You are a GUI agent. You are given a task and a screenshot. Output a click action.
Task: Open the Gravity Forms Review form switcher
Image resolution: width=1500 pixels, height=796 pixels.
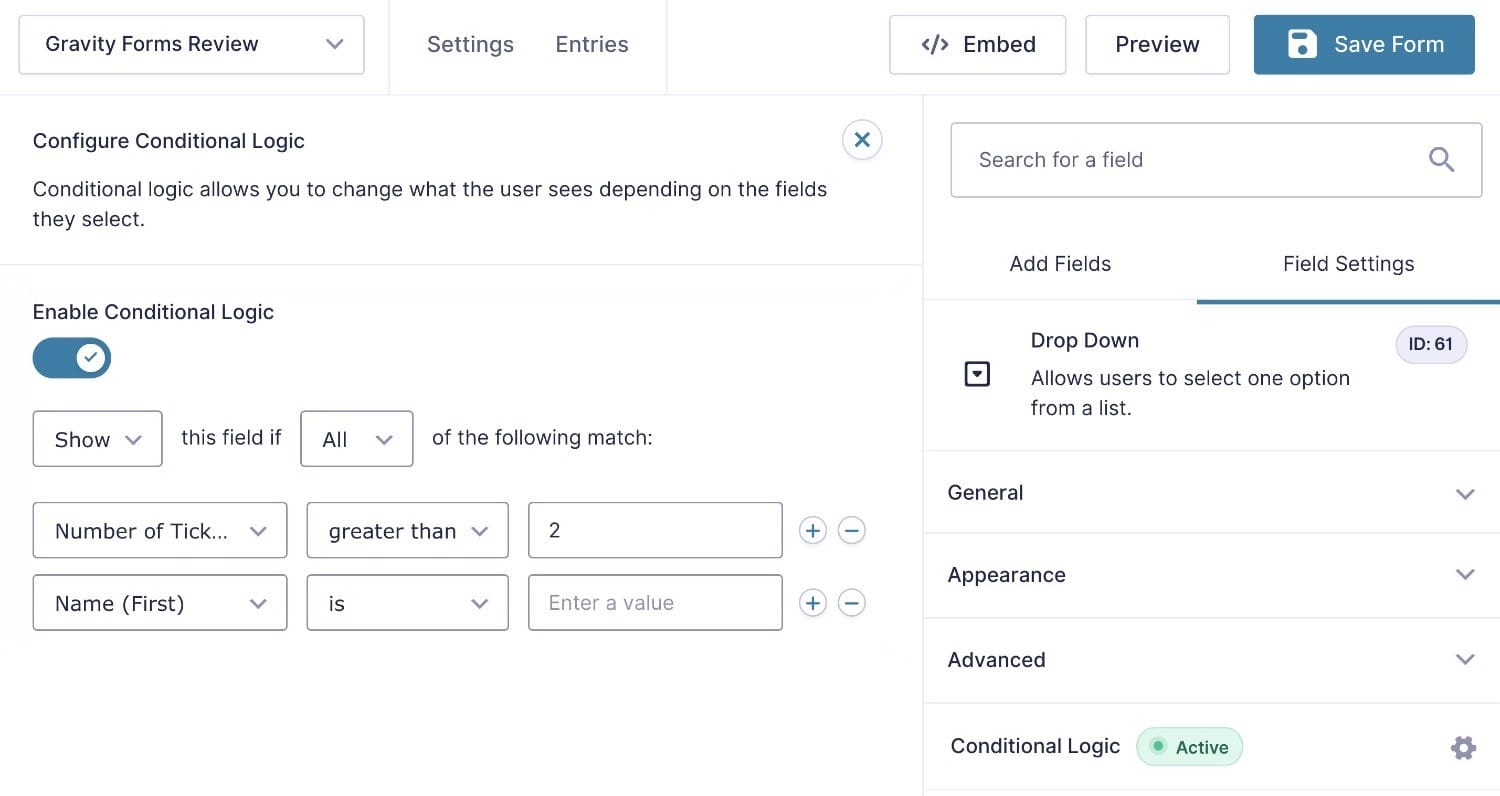(192, 44)
